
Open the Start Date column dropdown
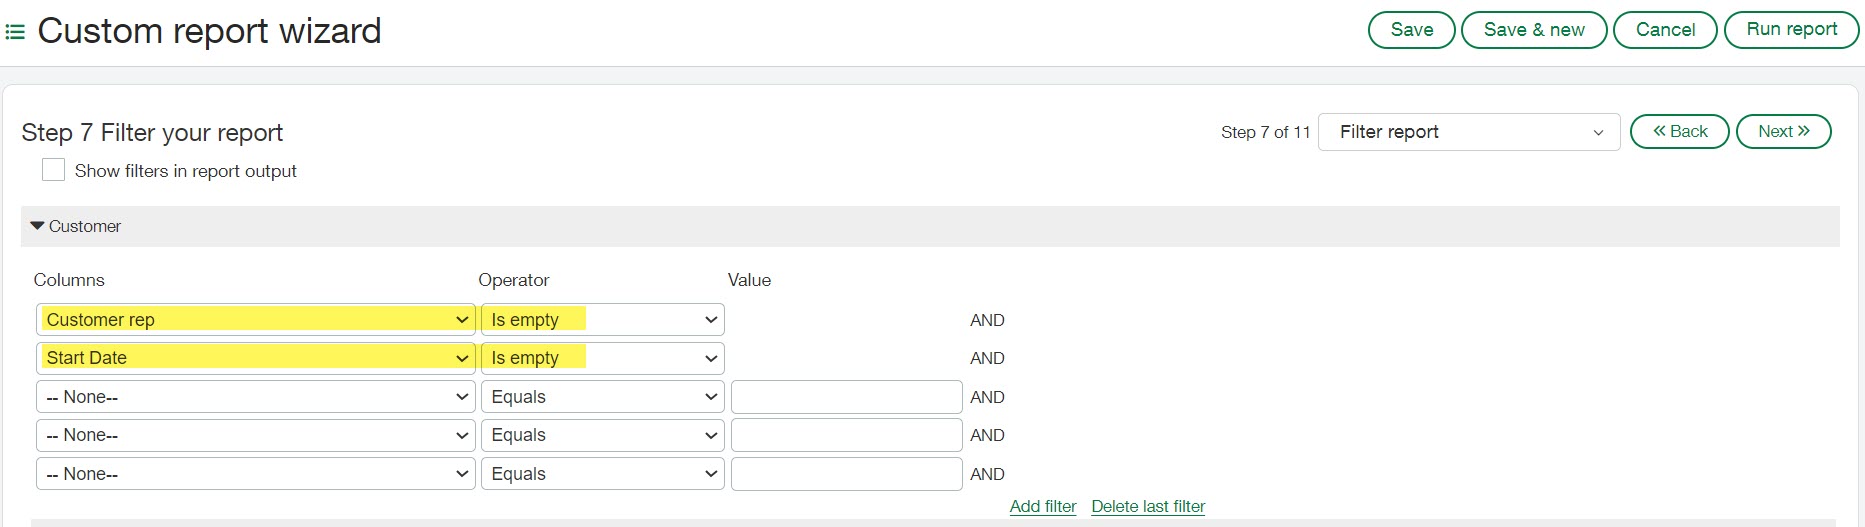(x=255, y=358)
